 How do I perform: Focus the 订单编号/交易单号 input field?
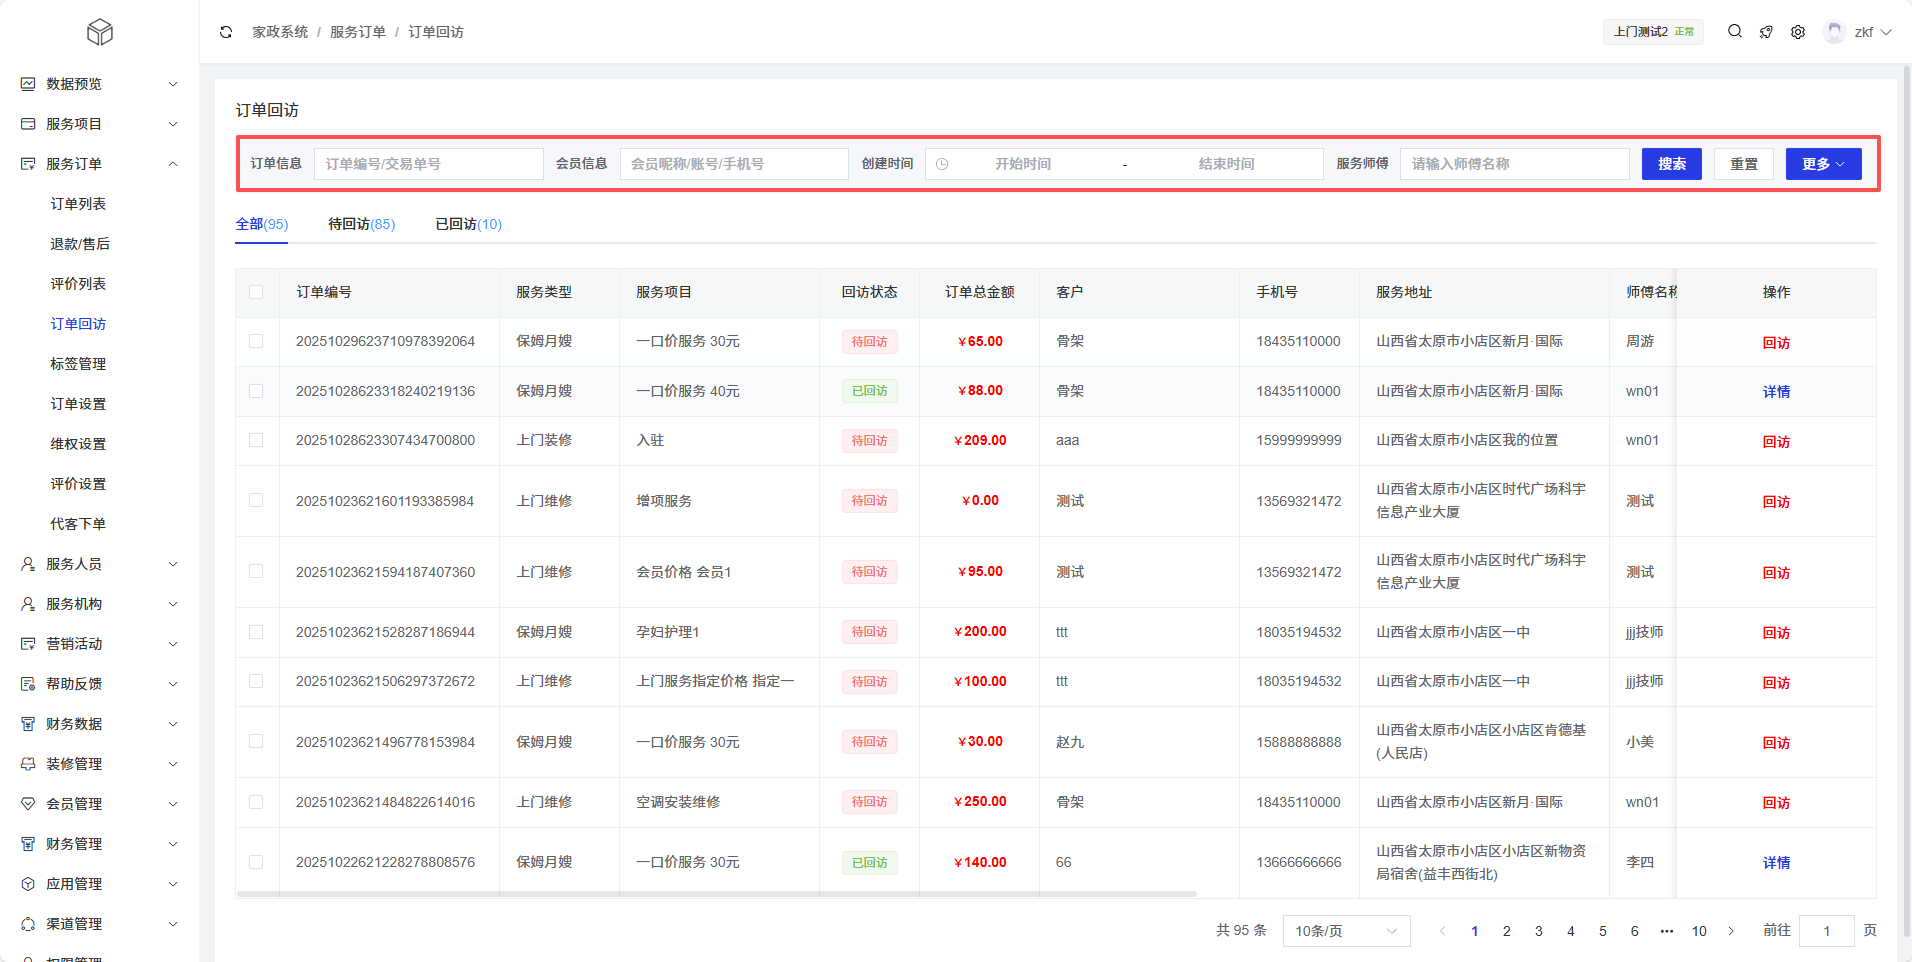pos(428,164)
